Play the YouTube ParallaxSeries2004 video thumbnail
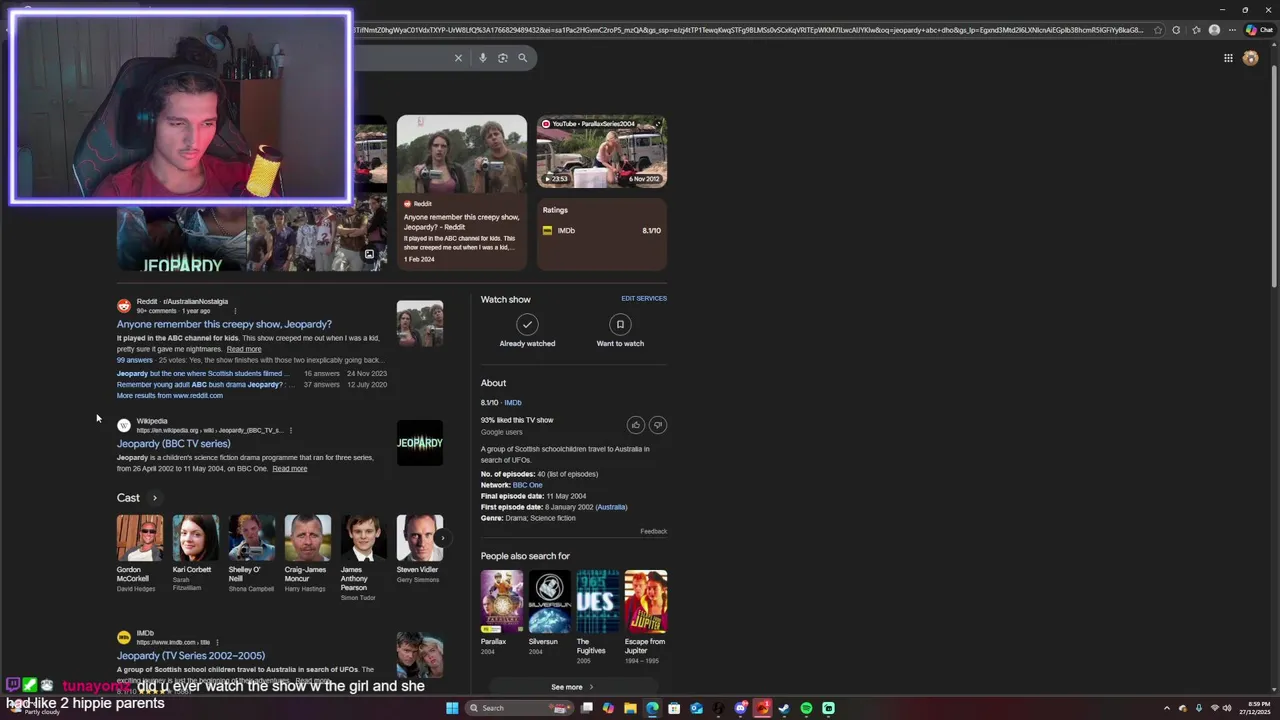This screenshot has width=1280, height=720. coord(602,151)
